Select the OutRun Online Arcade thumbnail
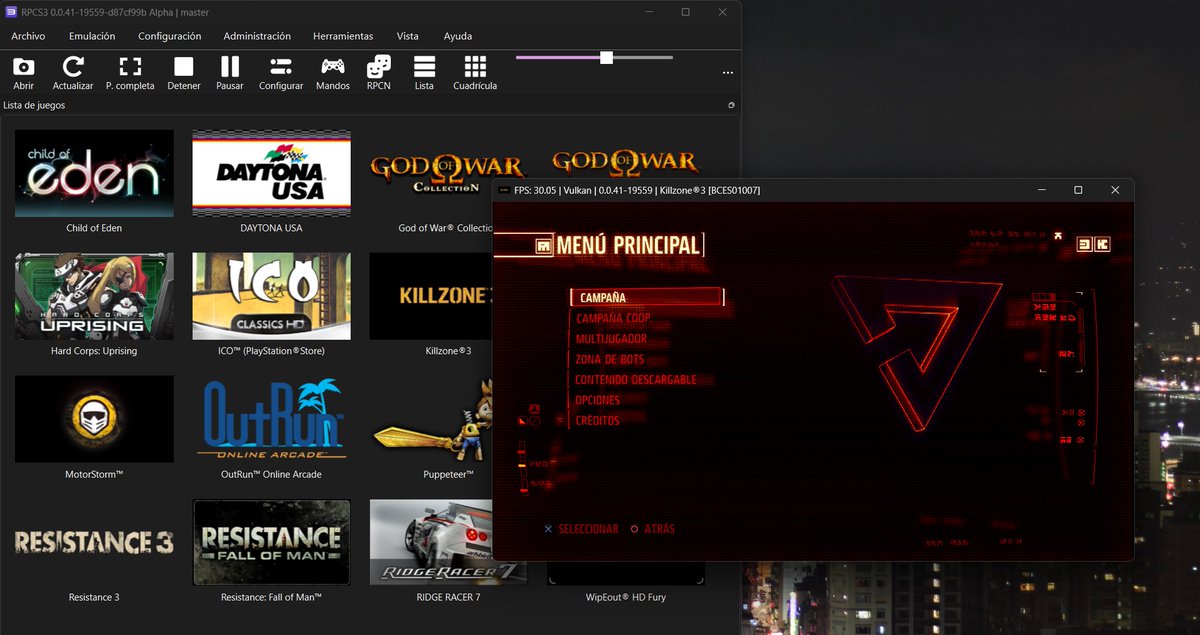Image resolution: width=1200 pixels, height=635 pixels. click(271, 419)
